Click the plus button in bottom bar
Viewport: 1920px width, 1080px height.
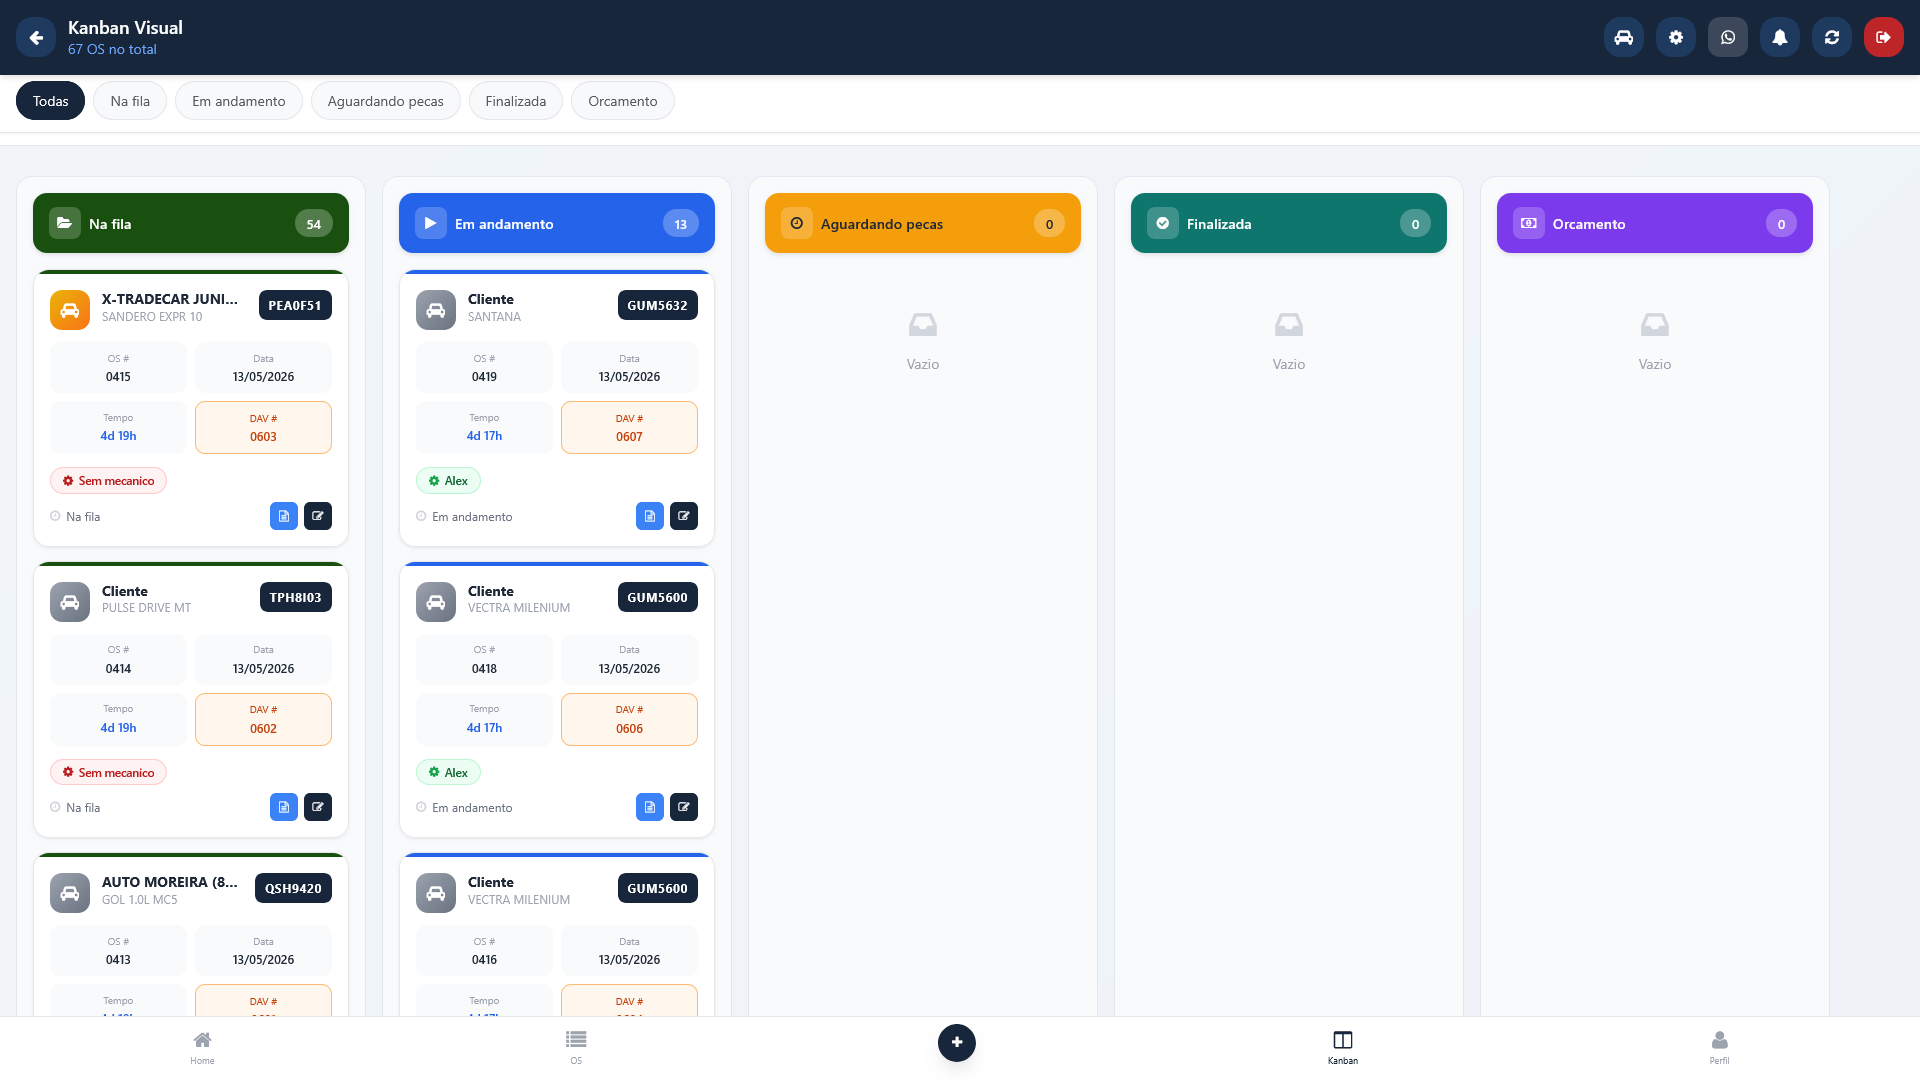click(x=957, y=1042)
